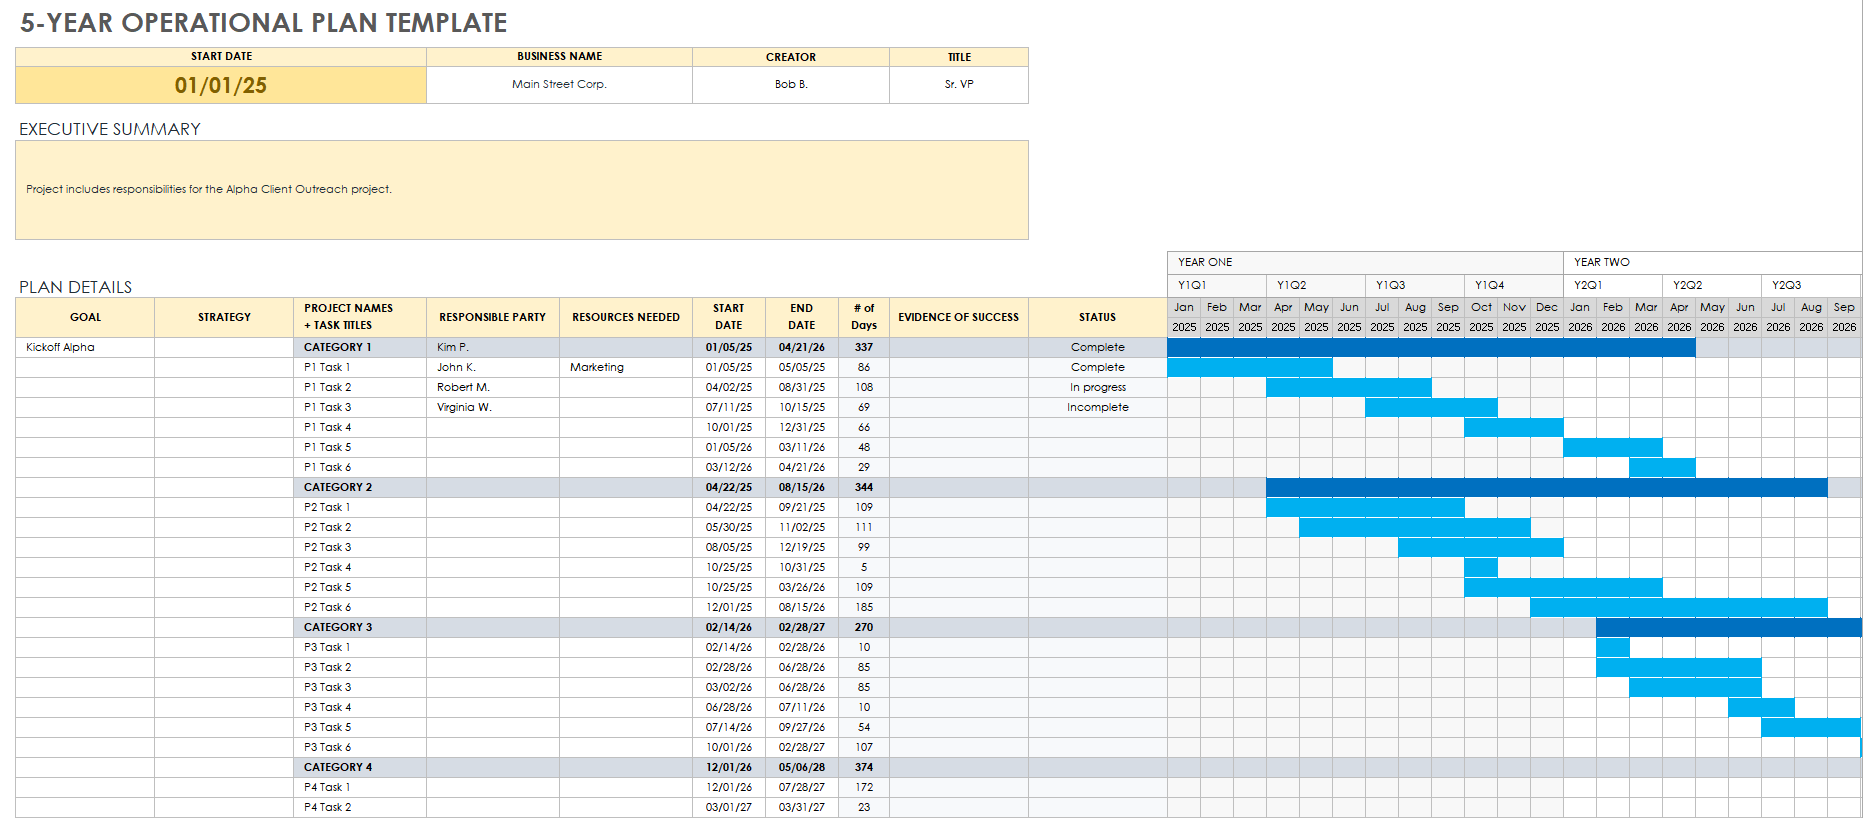Click the Y1Q3 quarter header
The height and width of the screenshot is (818, 1863).
[x=1390, y=285]
